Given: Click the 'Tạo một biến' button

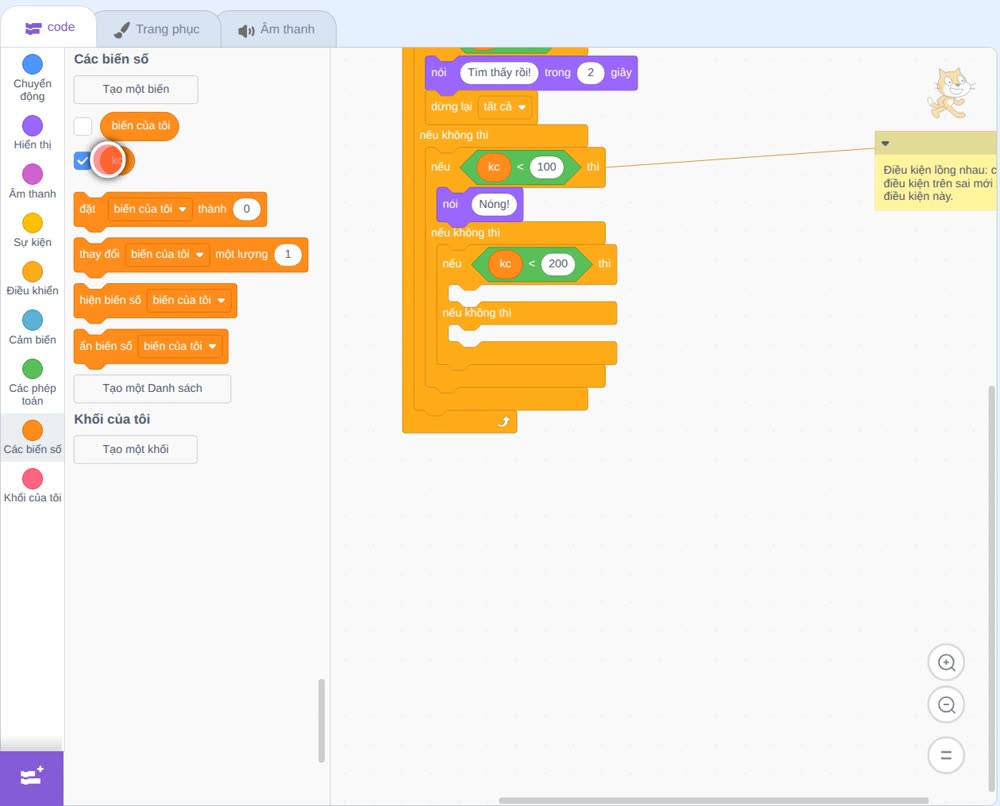Looking at the screenshot, I should [x=136, y=89].
